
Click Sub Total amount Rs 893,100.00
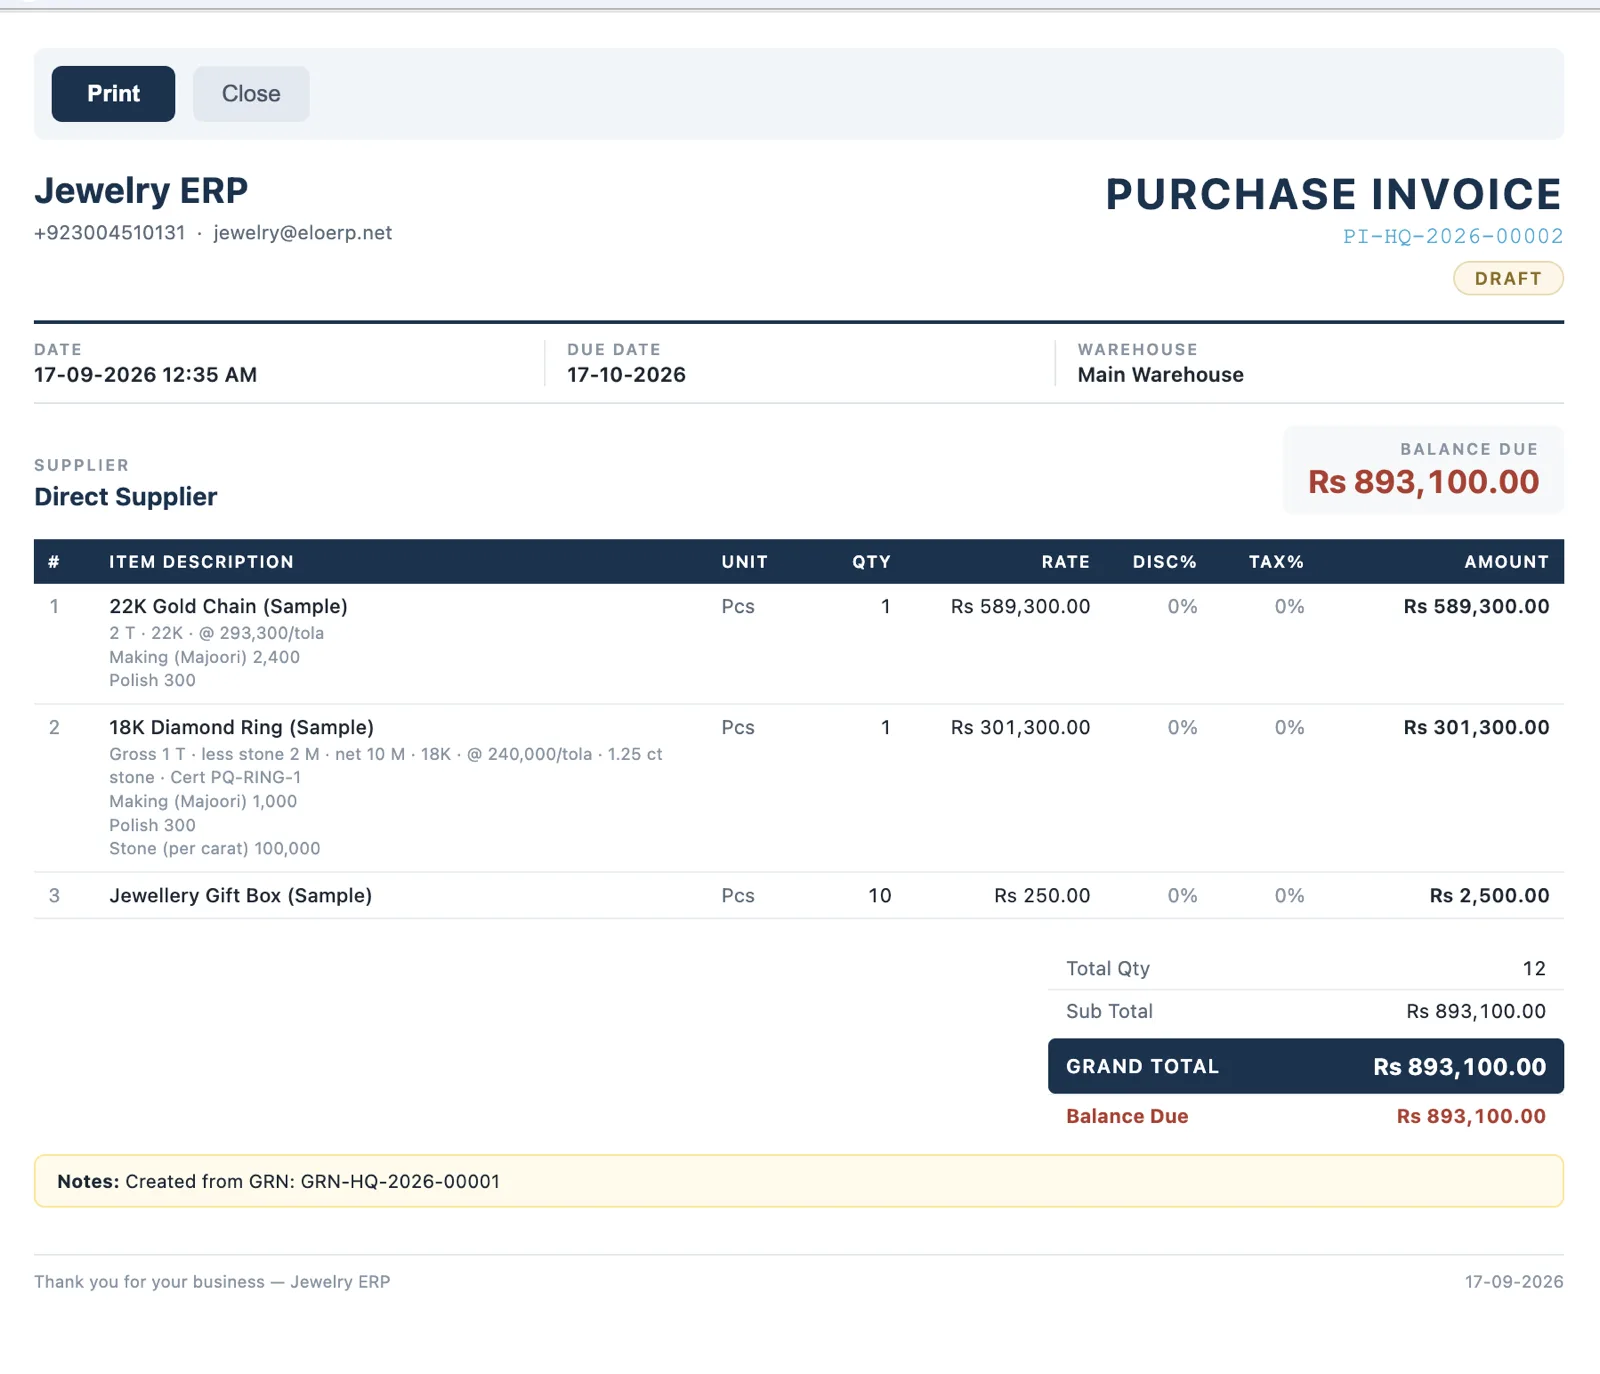(x=1476, y=1011)
